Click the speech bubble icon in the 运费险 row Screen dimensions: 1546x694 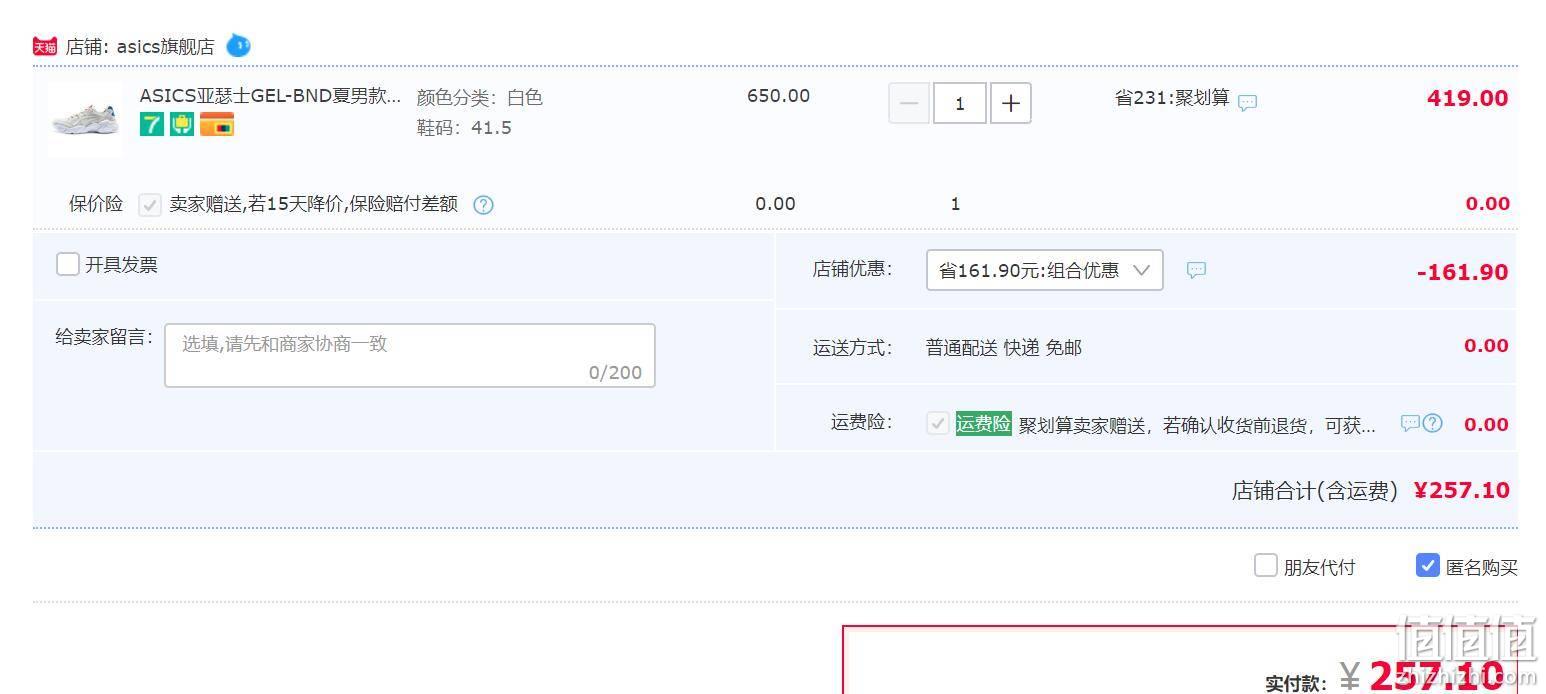[x=1410, y=423]
